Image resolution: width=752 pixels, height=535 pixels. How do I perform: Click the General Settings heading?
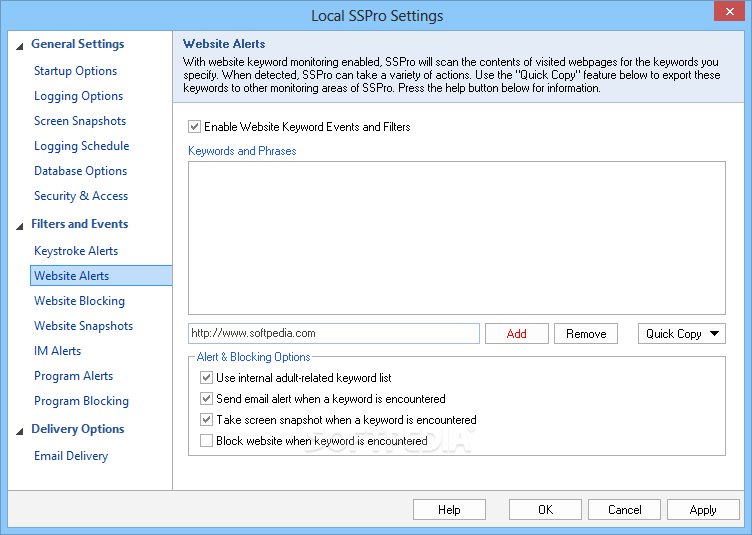click(77, 44)
